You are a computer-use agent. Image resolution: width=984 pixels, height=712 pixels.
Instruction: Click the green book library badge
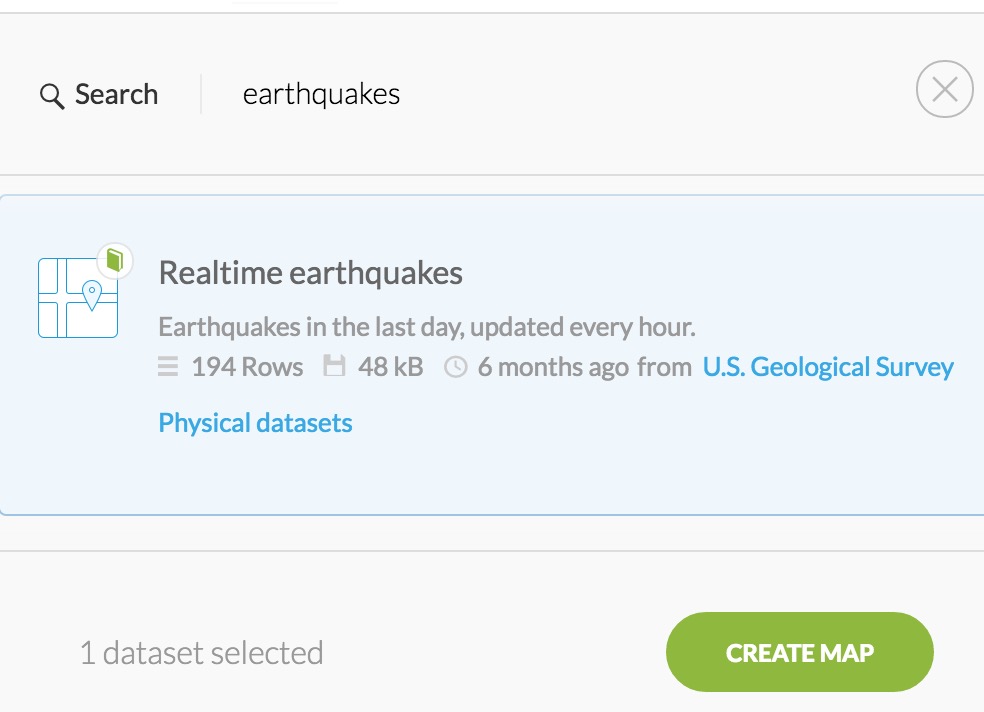click(115, 261)
